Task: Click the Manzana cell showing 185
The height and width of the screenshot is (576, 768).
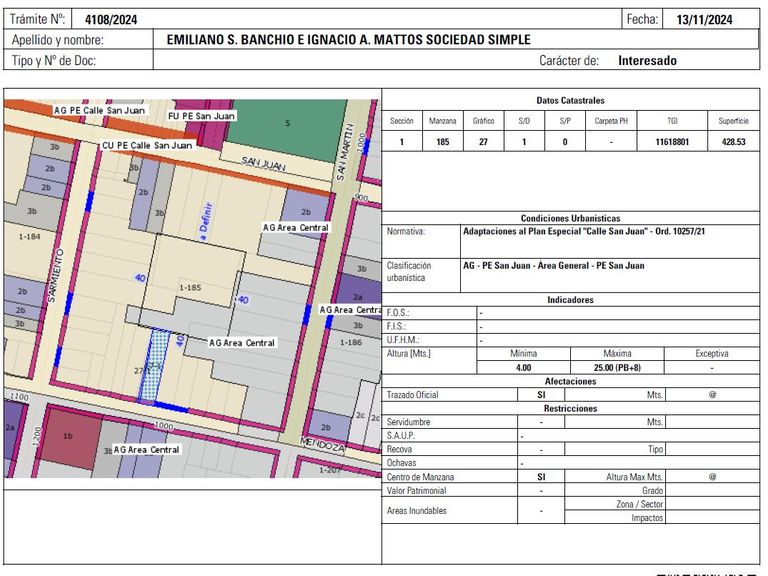Action: [x=443, y=142]
